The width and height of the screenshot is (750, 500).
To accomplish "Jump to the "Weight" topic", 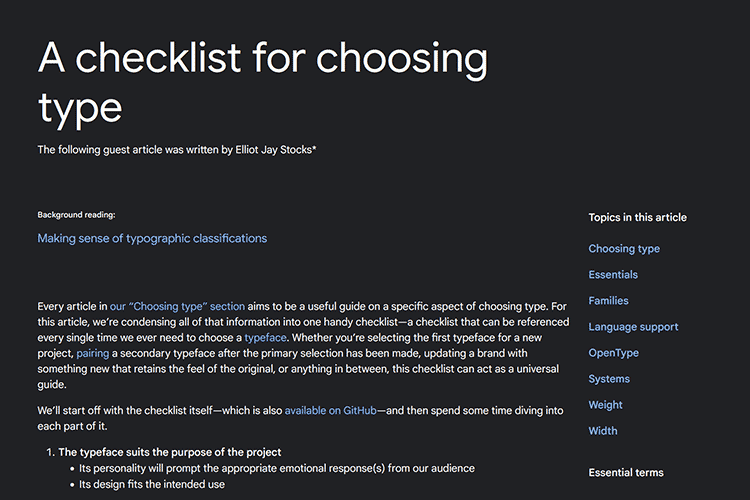I will [606, 405].
